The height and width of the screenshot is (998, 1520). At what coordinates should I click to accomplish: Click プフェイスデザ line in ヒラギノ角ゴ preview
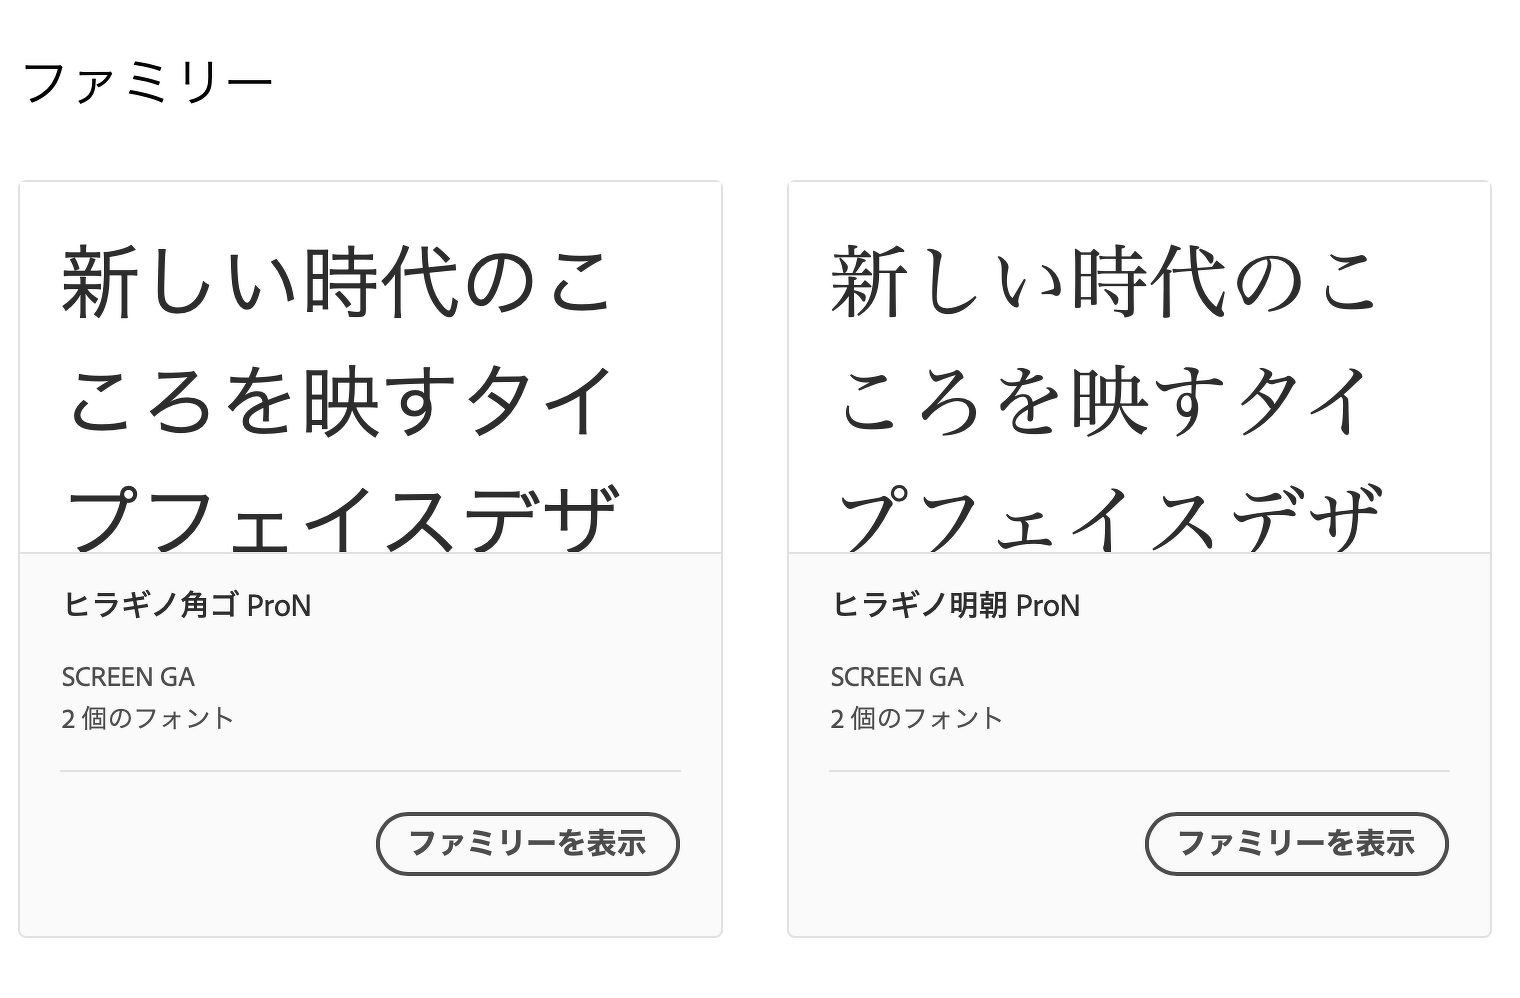[x=342, y=518]
